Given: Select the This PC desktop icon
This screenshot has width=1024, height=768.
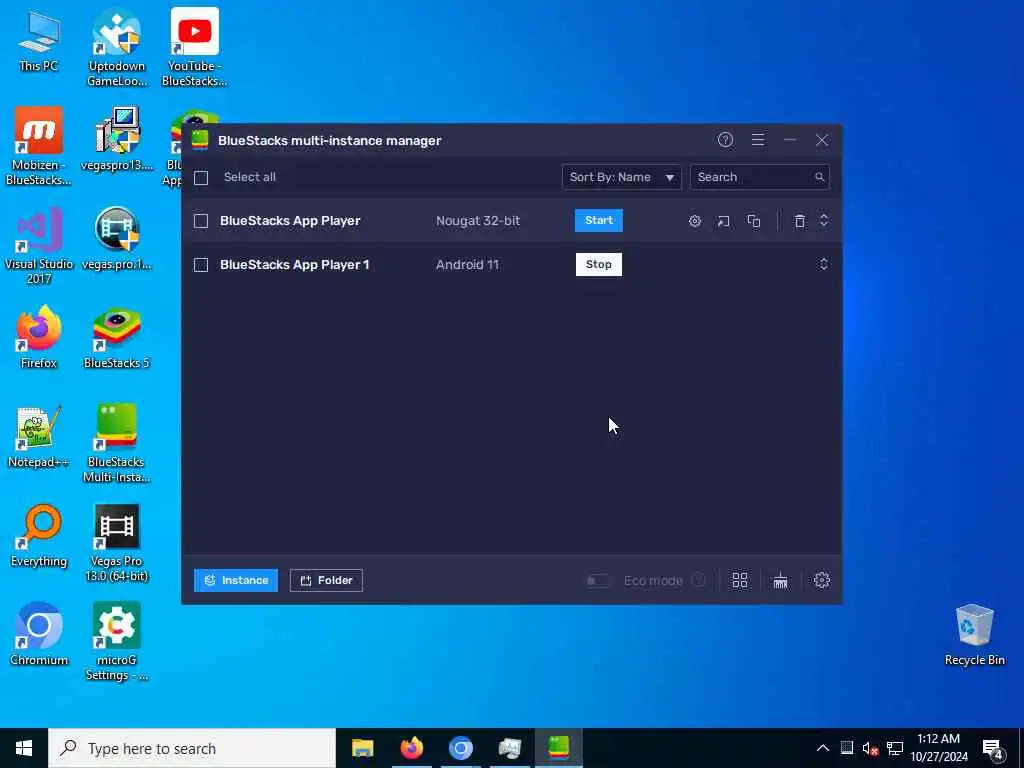Looking at the screenshot, I should [39, 40].
